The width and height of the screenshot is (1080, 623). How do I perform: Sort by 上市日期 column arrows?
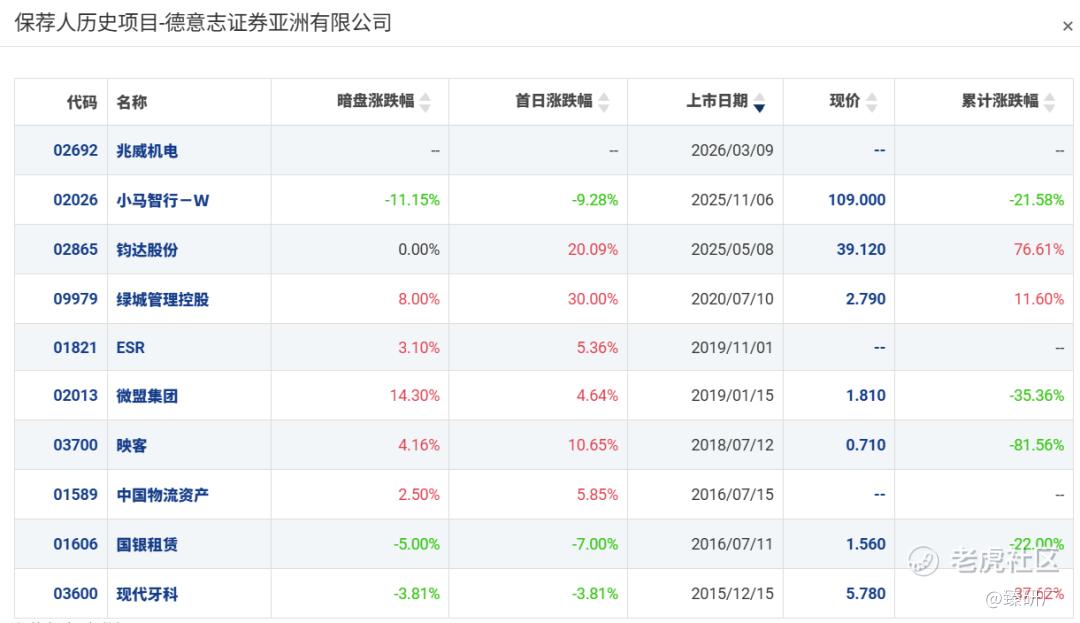(x=759, y=102)
